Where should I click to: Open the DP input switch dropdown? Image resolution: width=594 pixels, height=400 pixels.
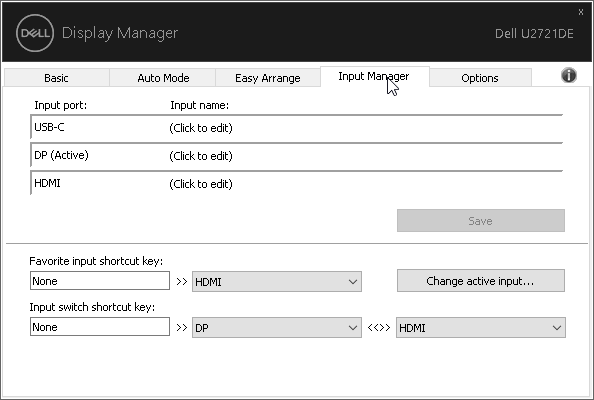[x=277, y=328]
